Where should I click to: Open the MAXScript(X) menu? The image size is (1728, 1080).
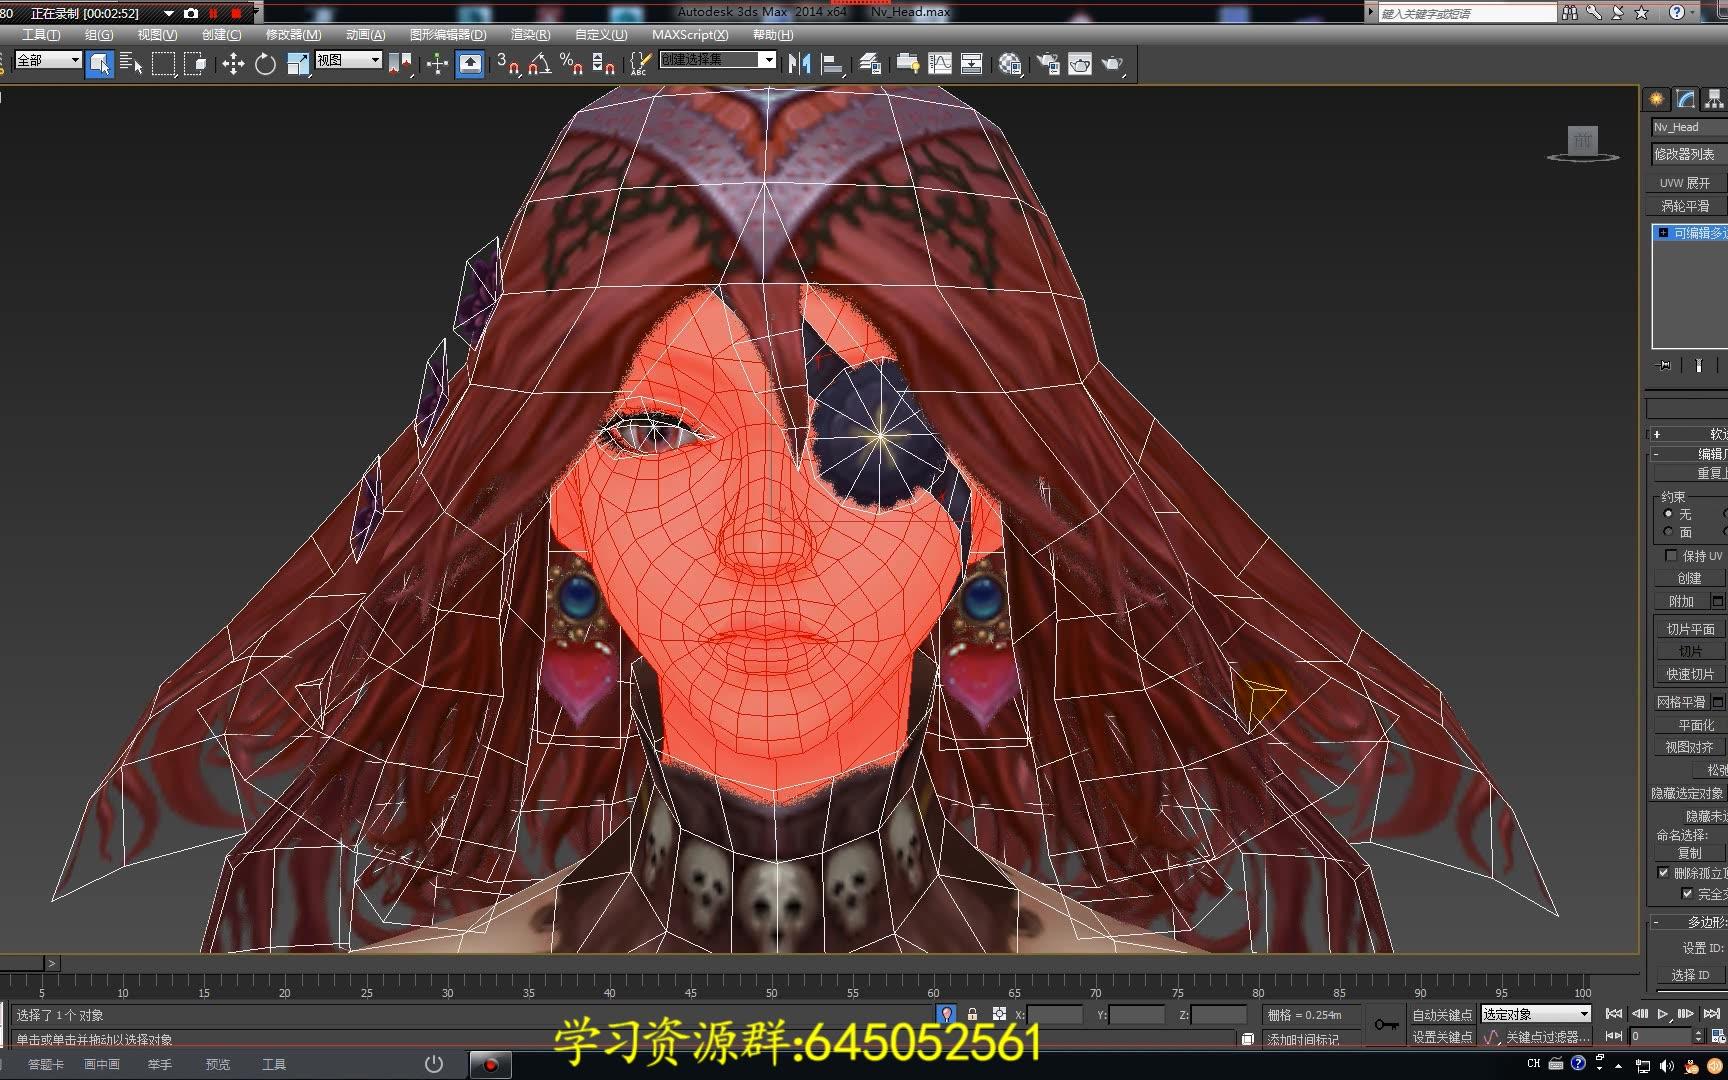tap(691, 34)
